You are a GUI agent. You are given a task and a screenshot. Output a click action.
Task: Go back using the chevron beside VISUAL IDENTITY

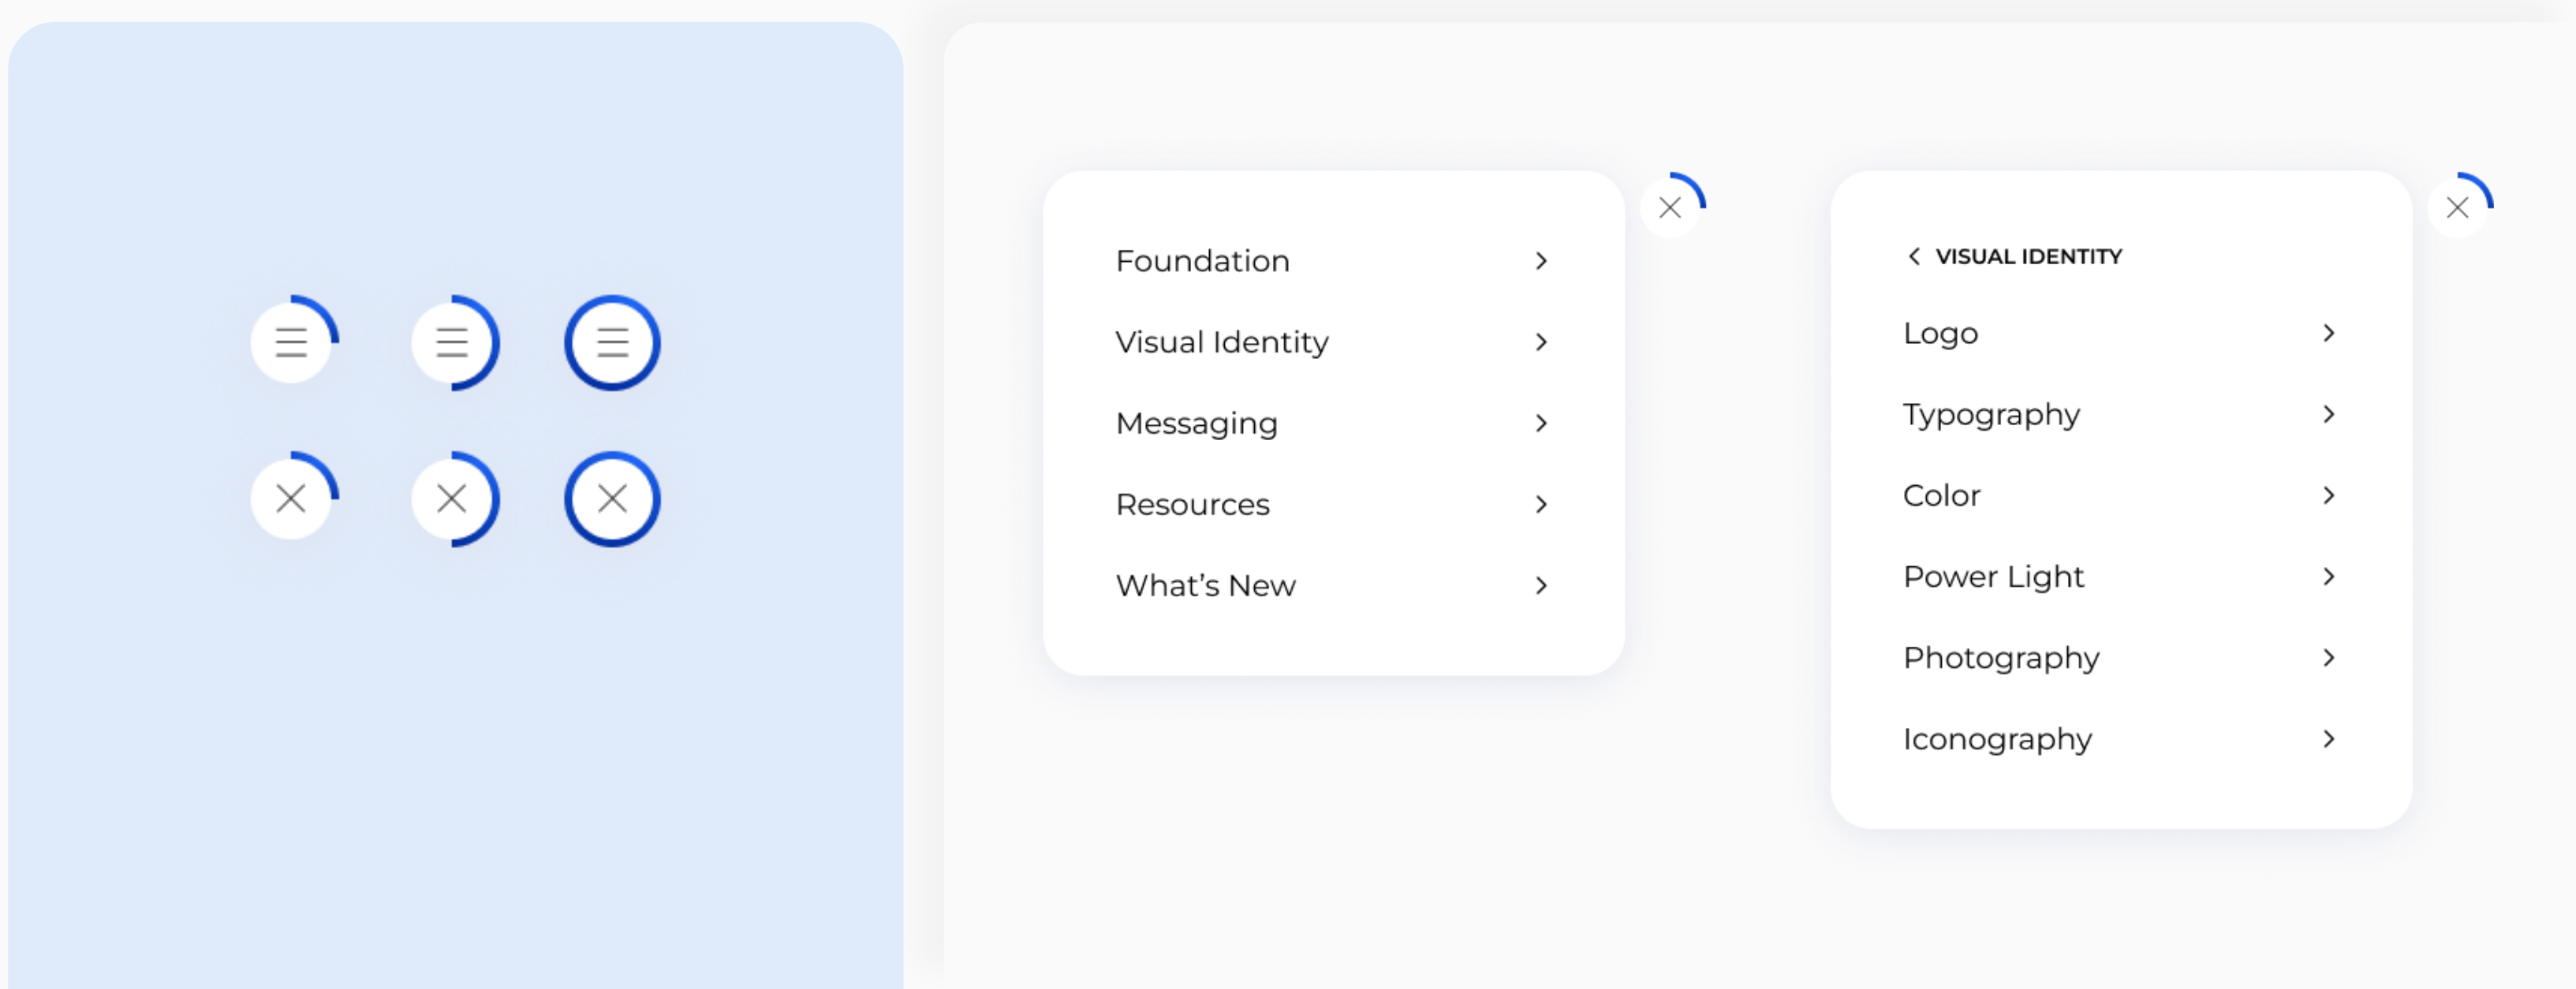tap(1913, 256)
